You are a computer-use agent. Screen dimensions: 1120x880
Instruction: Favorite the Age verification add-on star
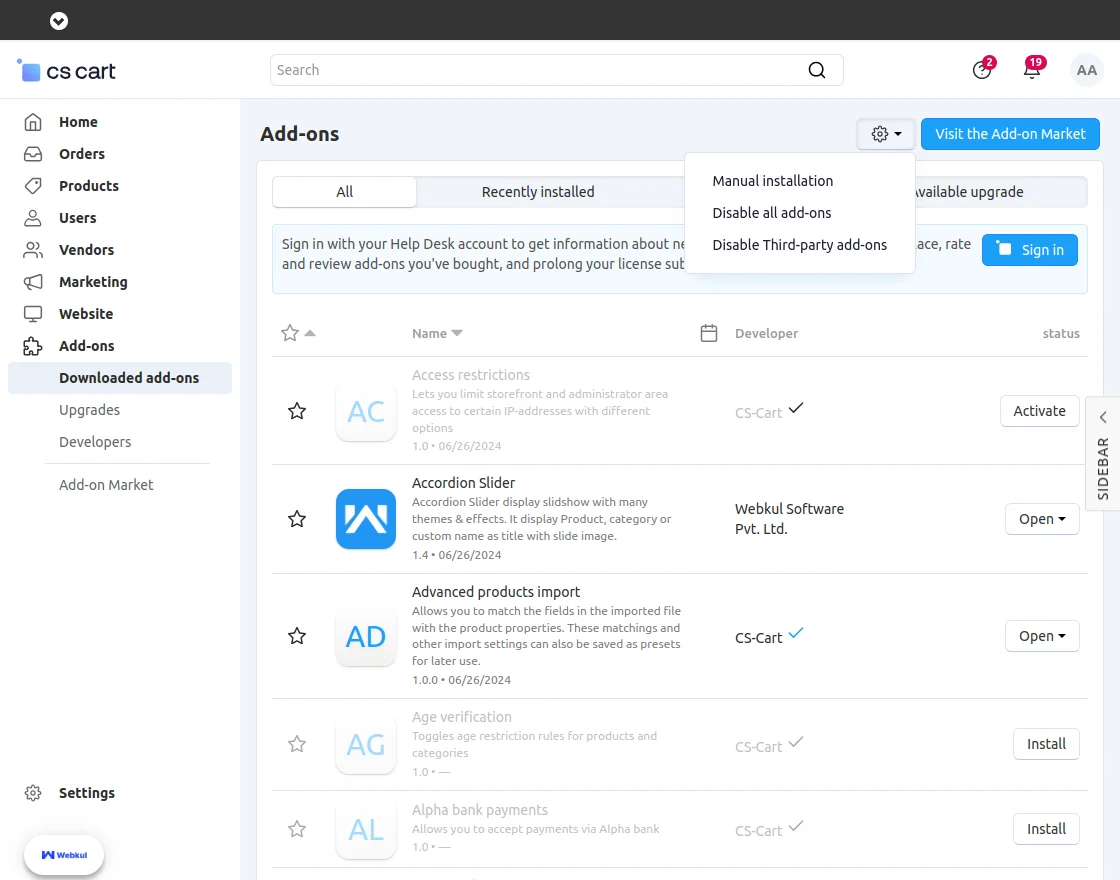[297, 744]
